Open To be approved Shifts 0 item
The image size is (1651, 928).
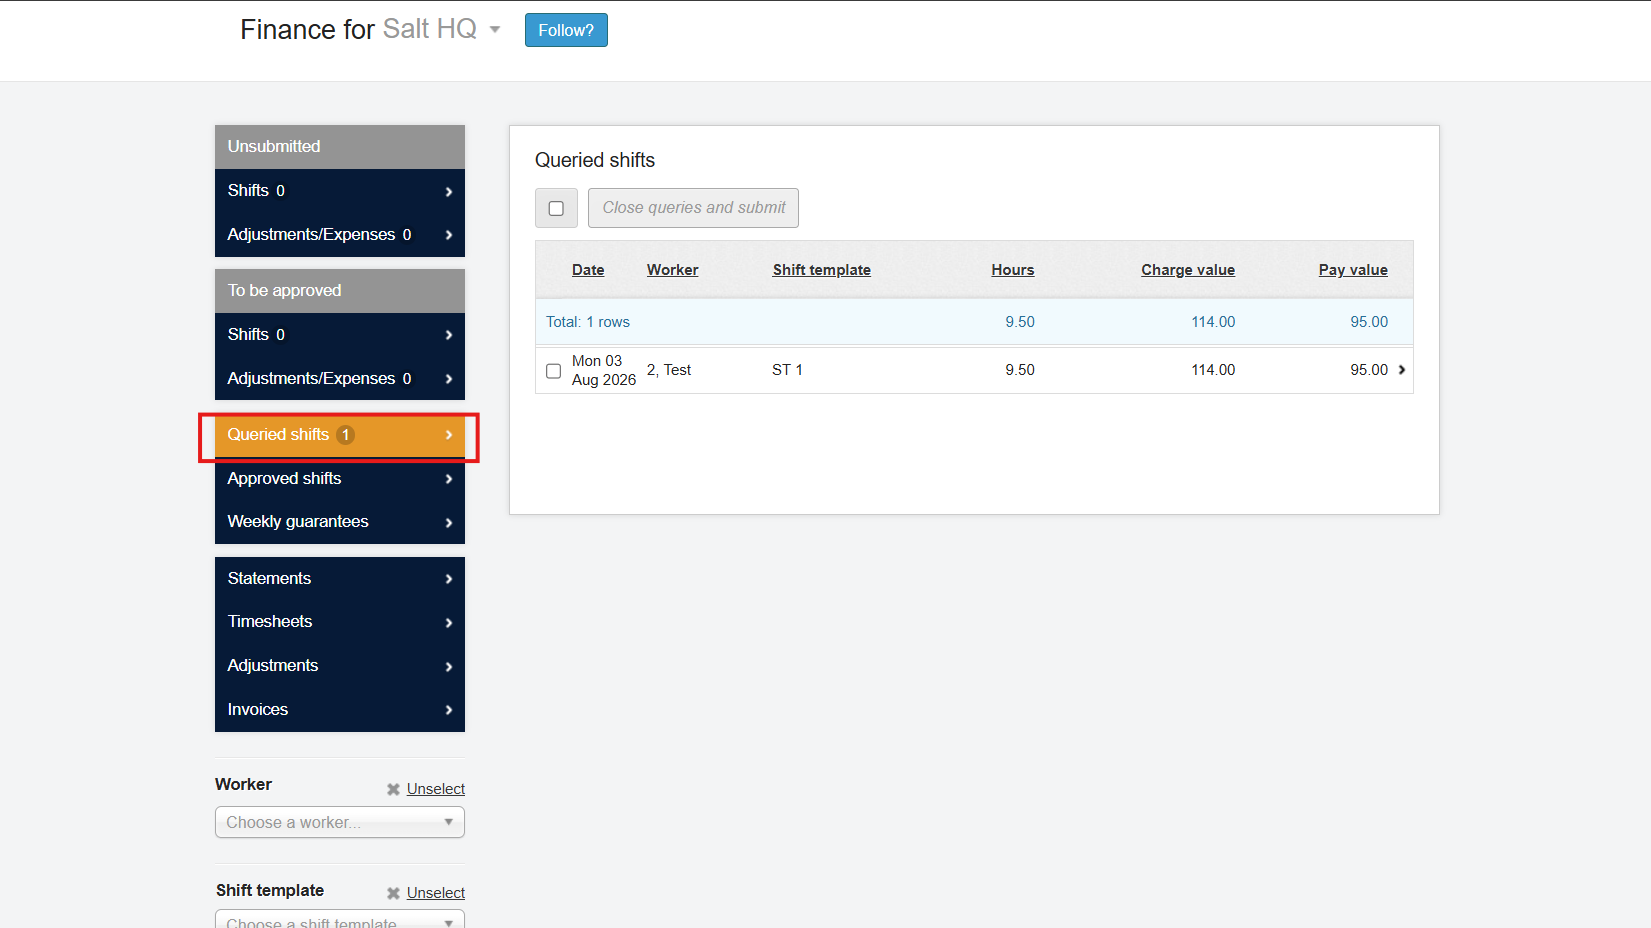point(340,335)
